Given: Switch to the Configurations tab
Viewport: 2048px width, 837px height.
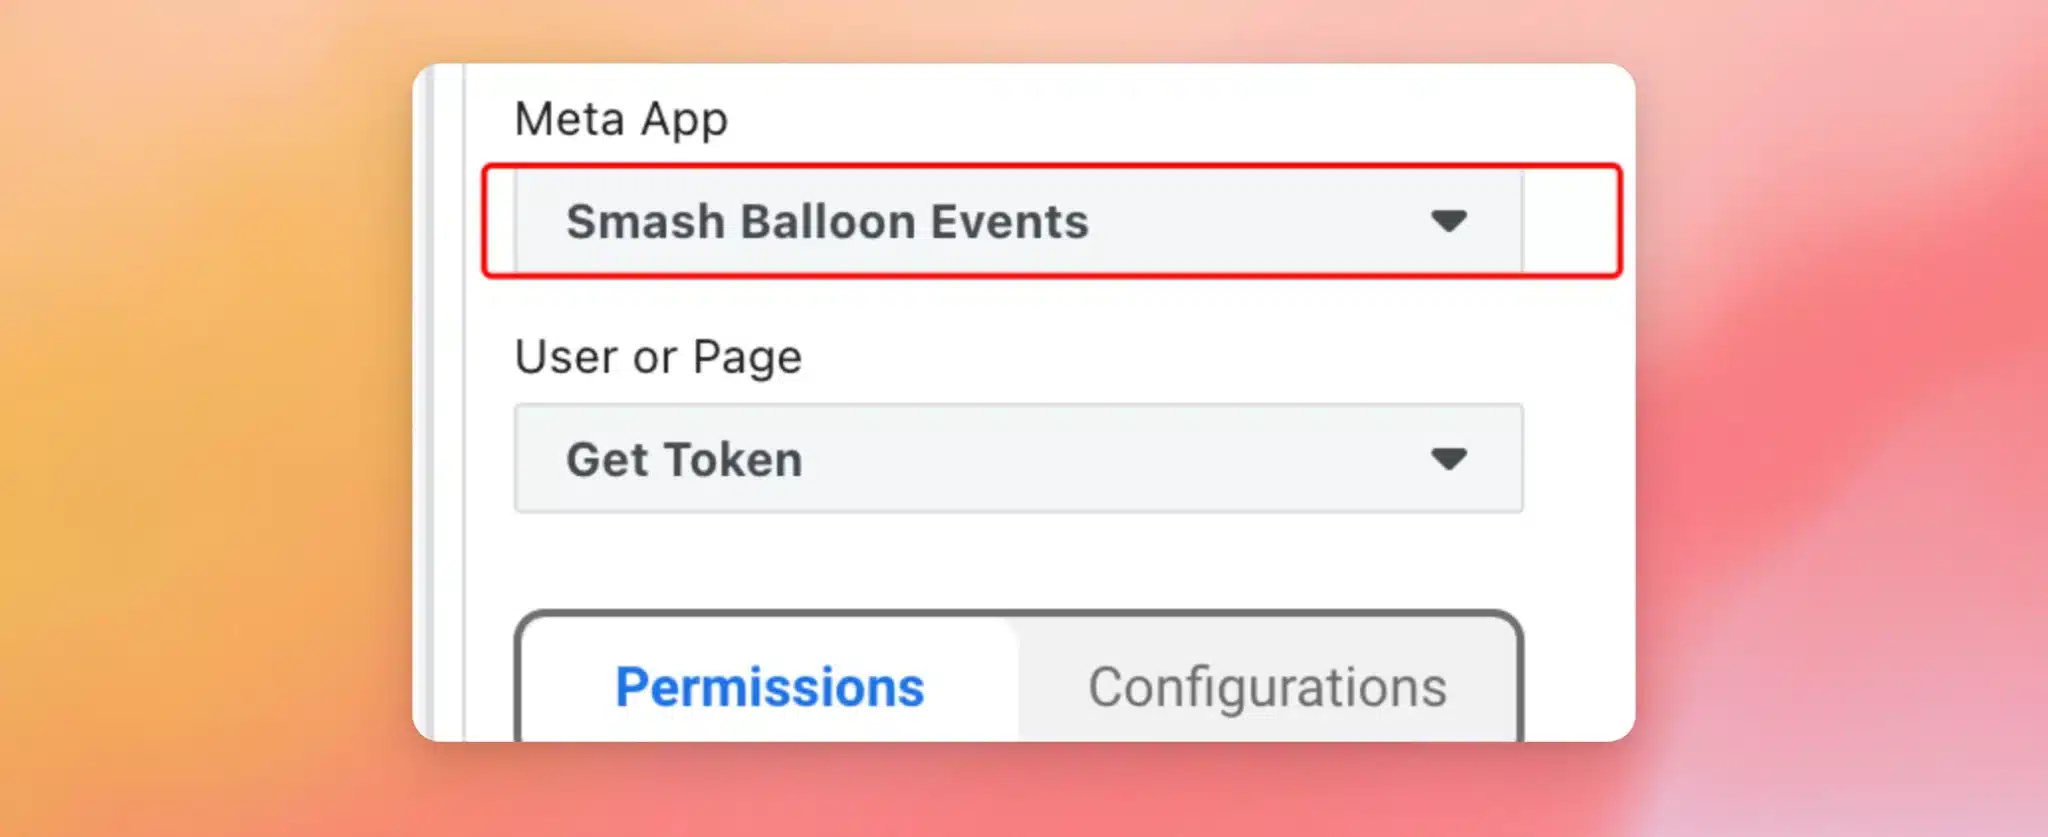Looking at the screenshot, I should click(1267, 686).
